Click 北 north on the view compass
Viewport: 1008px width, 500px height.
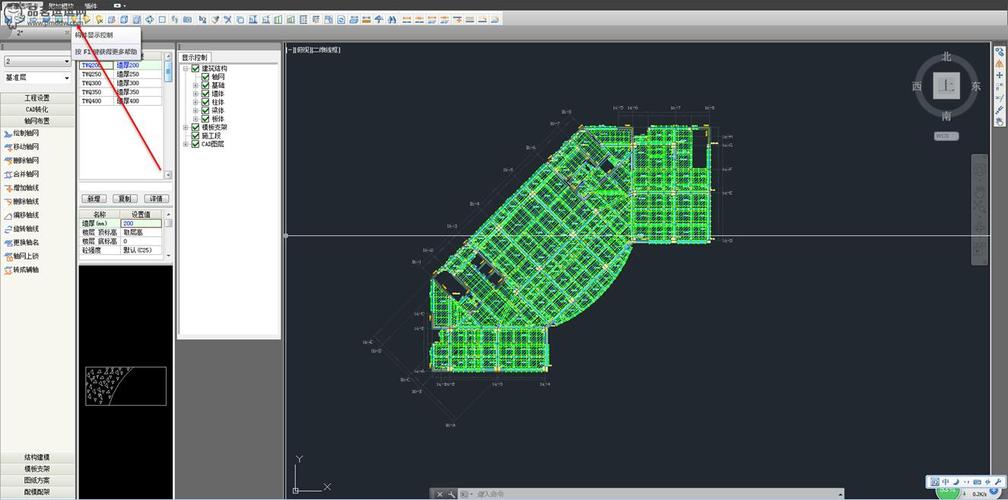946,57
